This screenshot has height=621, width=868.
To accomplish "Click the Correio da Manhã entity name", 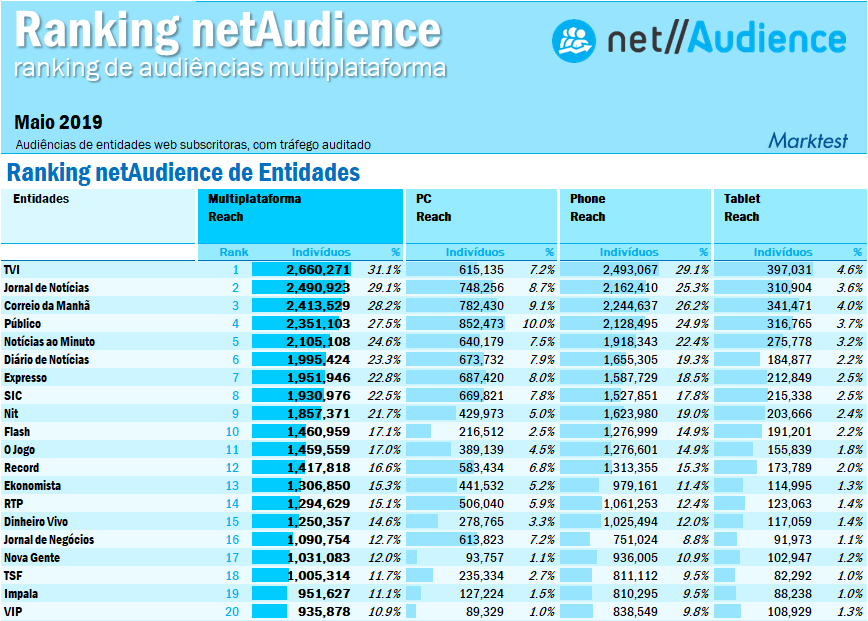I will click(47, 306).
